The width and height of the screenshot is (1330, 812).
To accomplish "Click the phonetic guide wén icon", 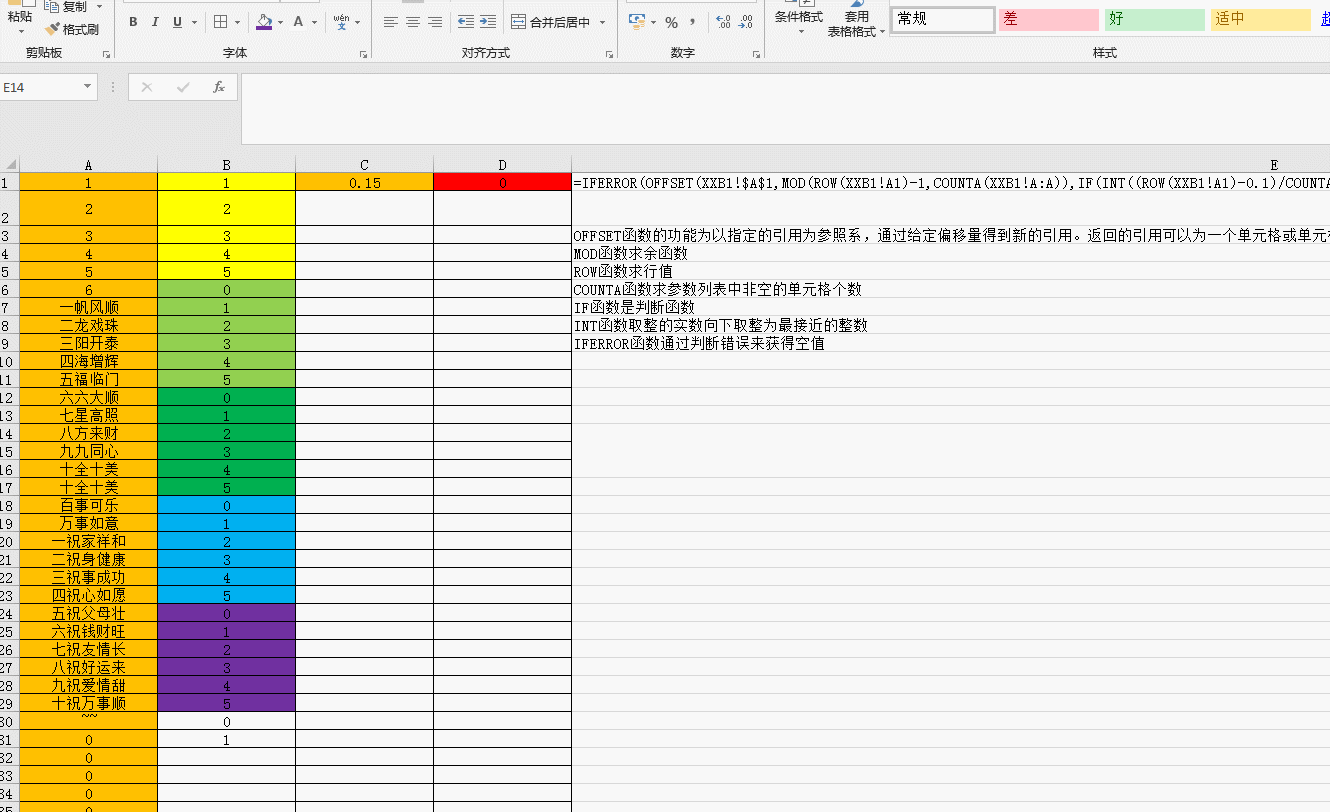I will [x=342, y=22].
